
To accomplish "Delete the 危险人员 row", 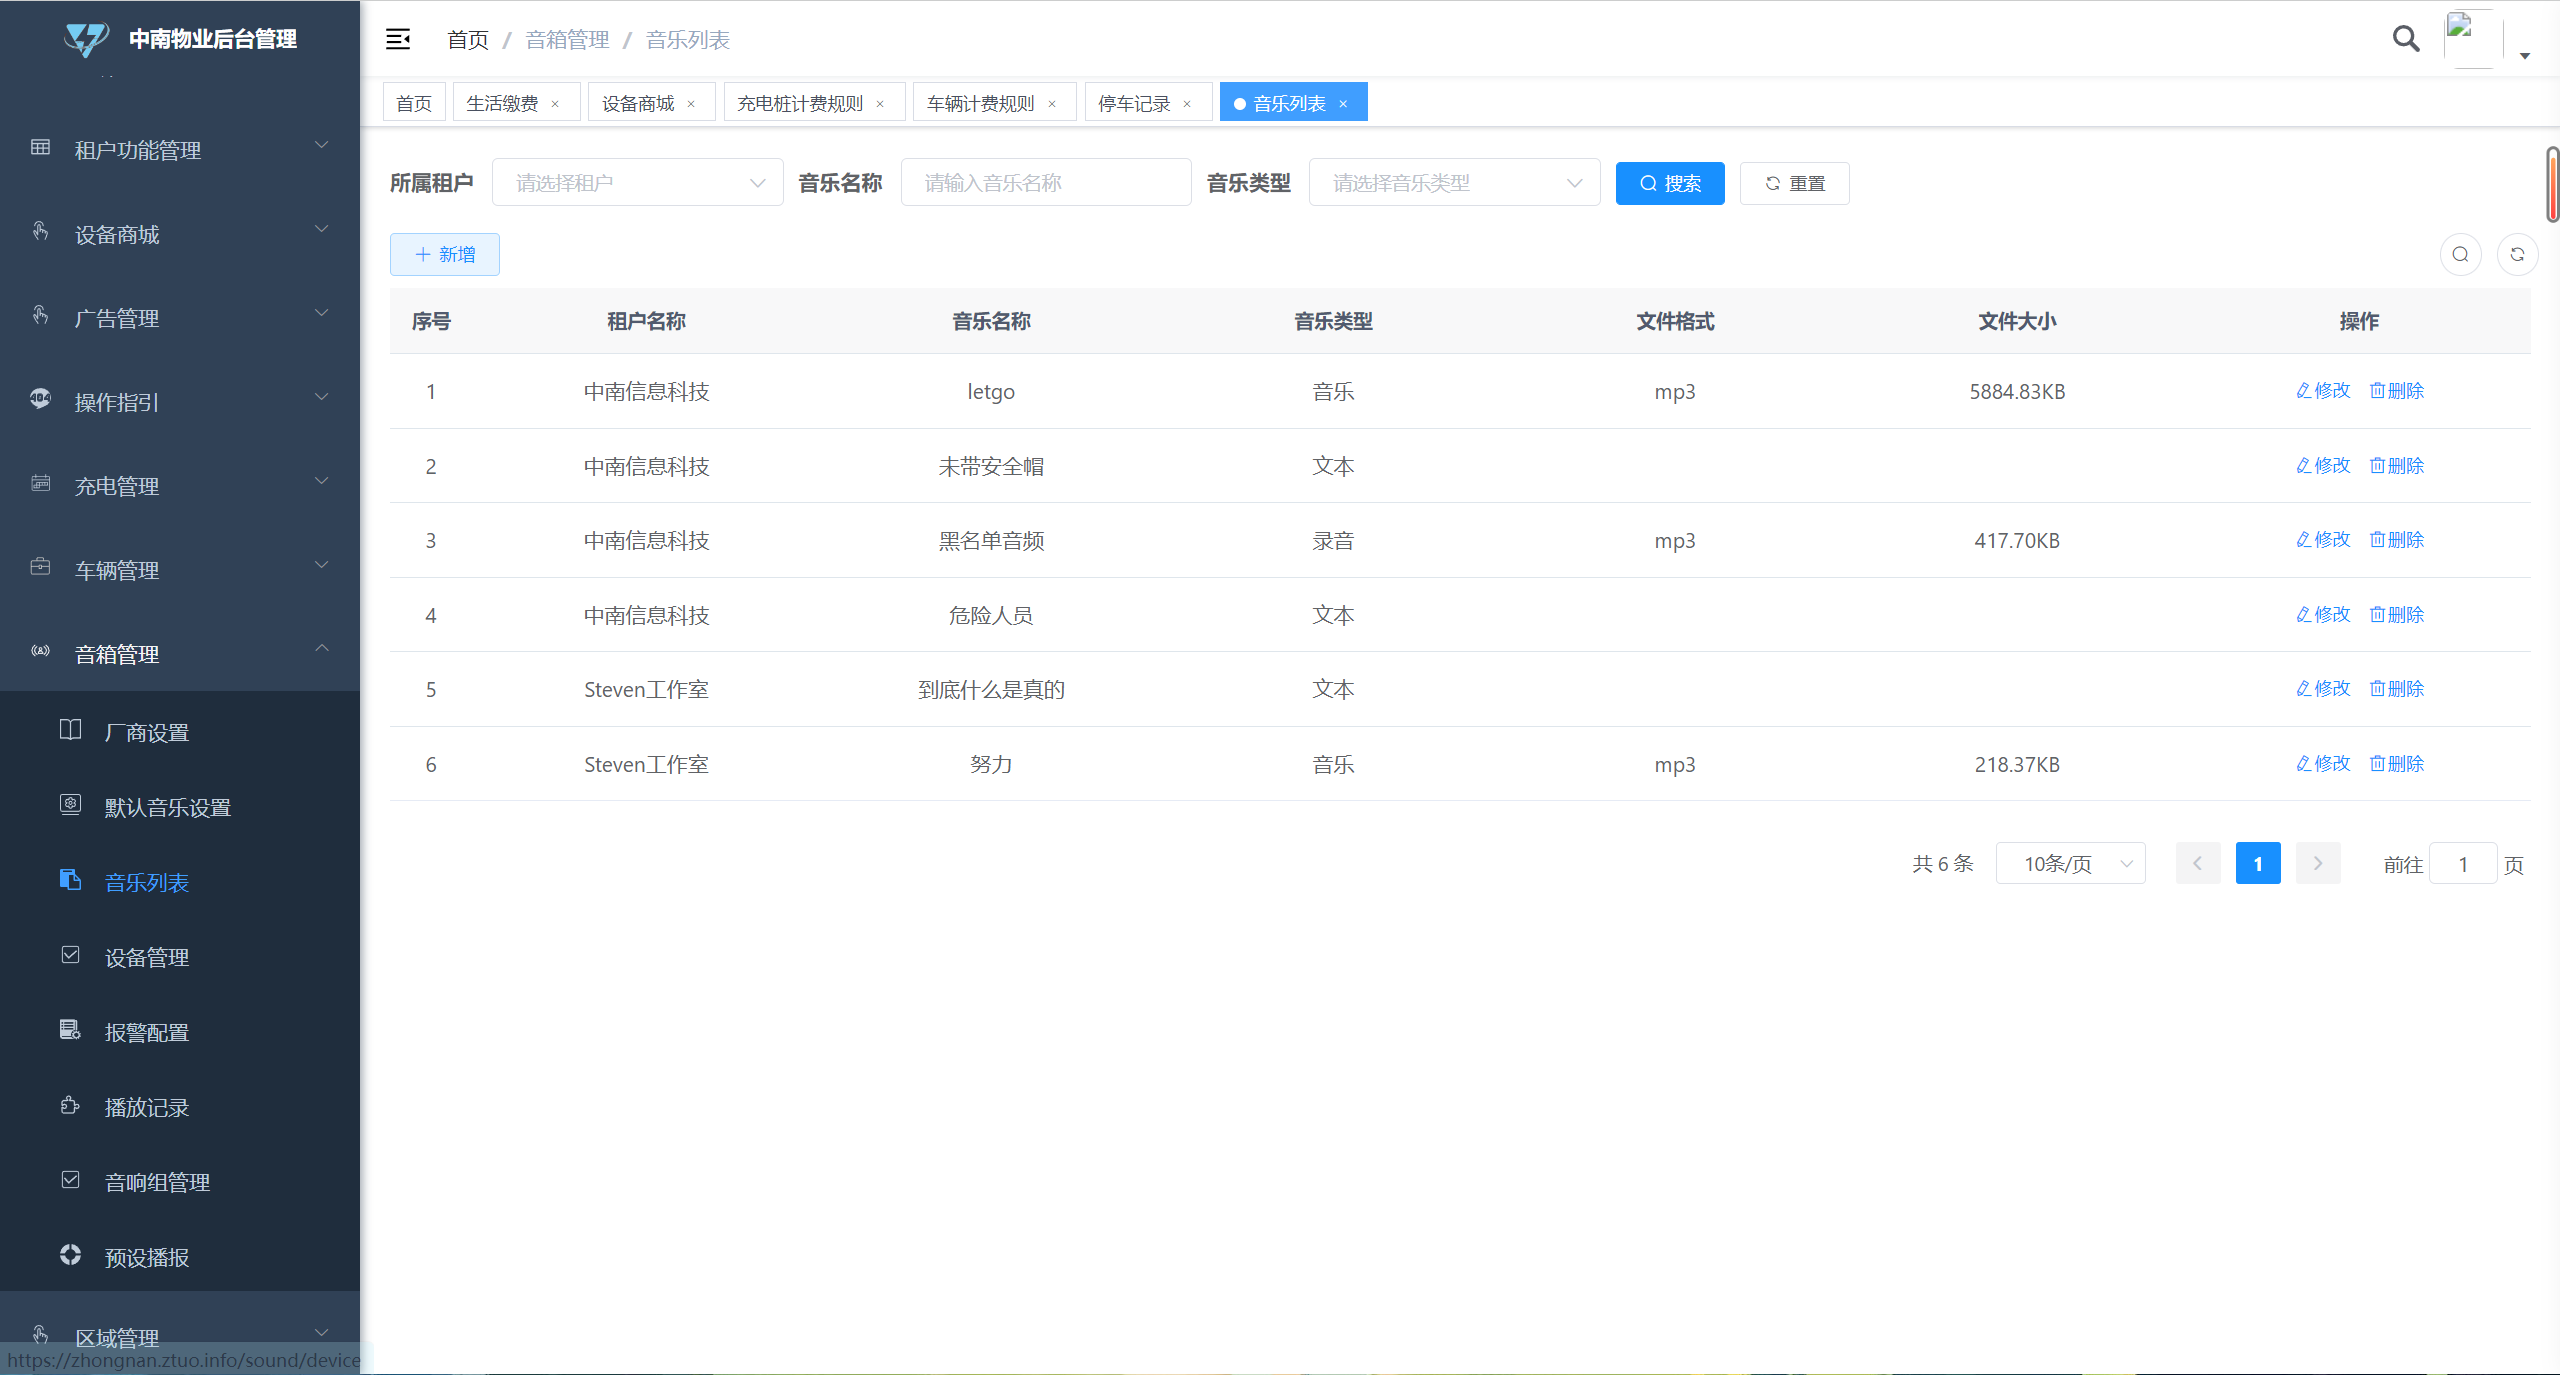I will pos(2396,614).
